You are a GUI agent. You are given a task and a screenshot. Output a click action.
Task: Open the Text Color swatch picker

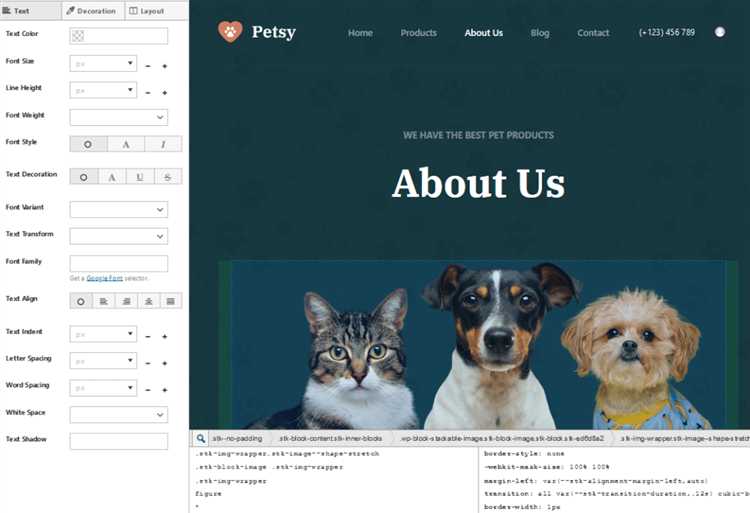pos(78,36)
